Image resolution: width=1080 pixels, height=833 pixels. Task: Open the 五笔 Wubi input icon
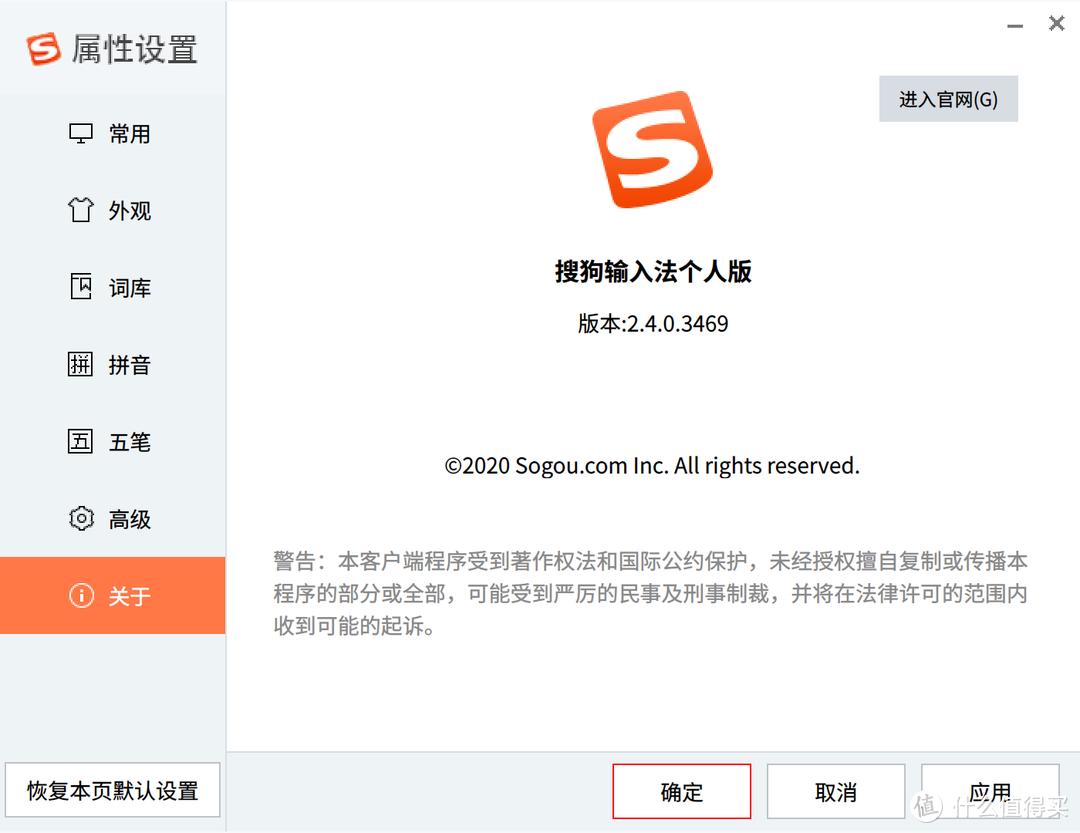[79, 441]
